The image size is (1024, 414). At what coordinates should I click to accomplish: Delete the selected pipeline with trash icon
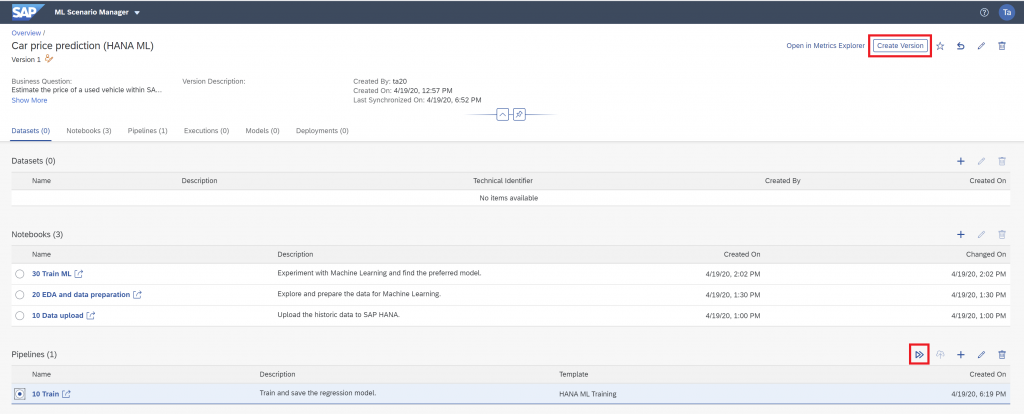[1002, 355]
